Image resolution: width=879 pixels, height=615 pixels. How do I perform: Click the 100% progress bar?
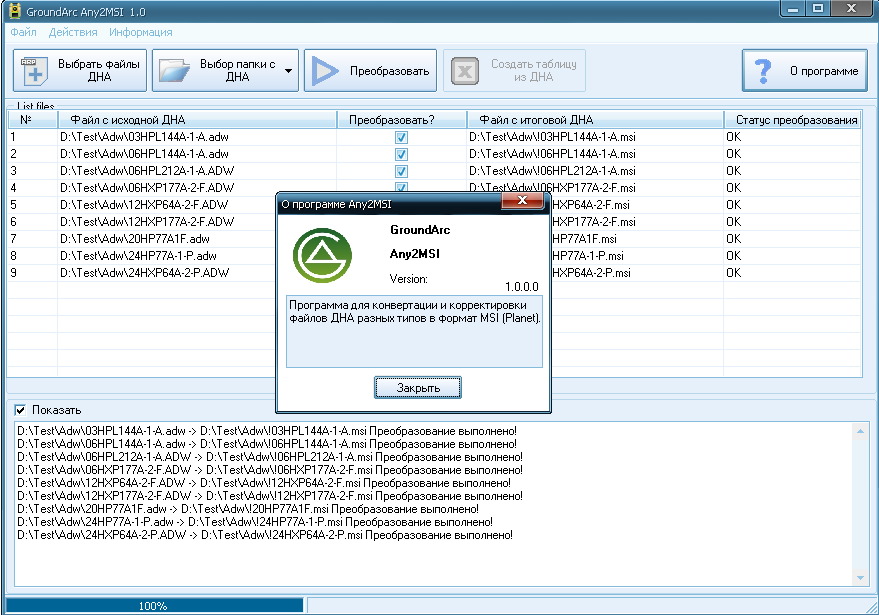[x=154, y=605]
